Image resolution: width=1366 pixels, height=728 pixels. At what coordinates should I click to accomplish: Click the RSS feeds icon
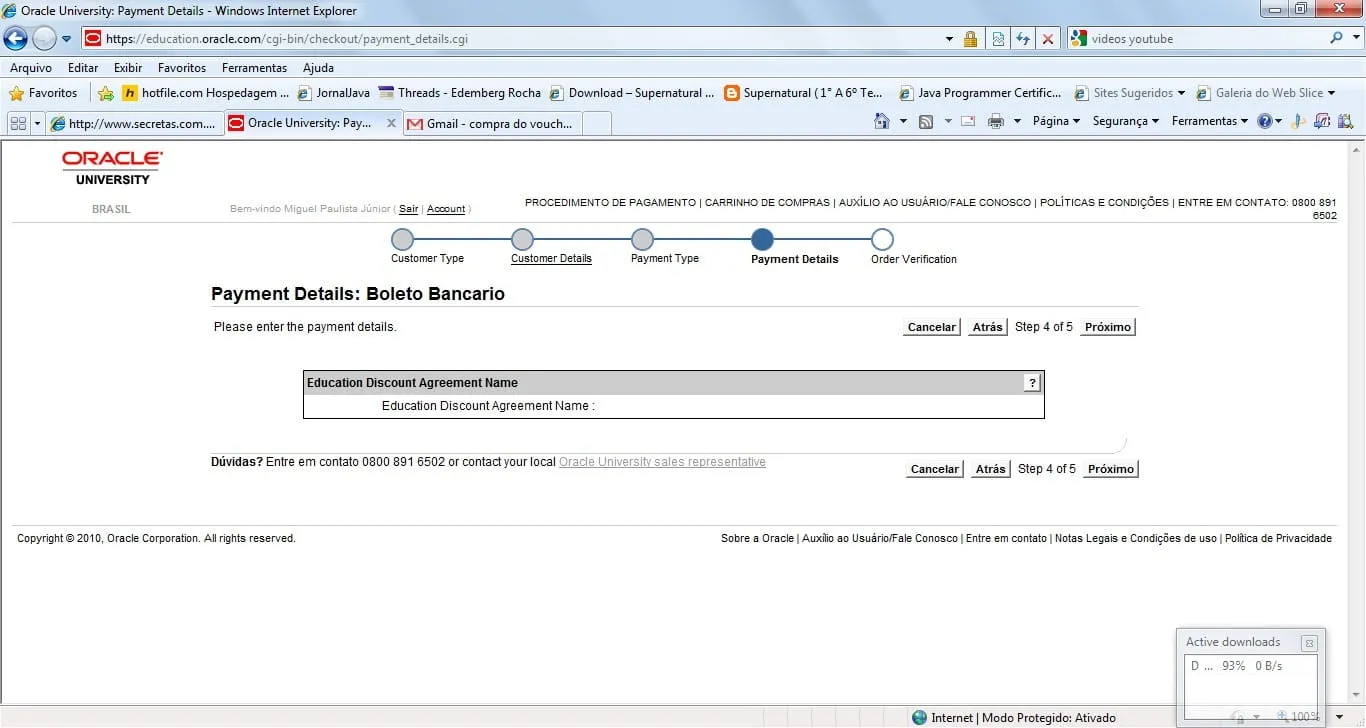point(926,121)
